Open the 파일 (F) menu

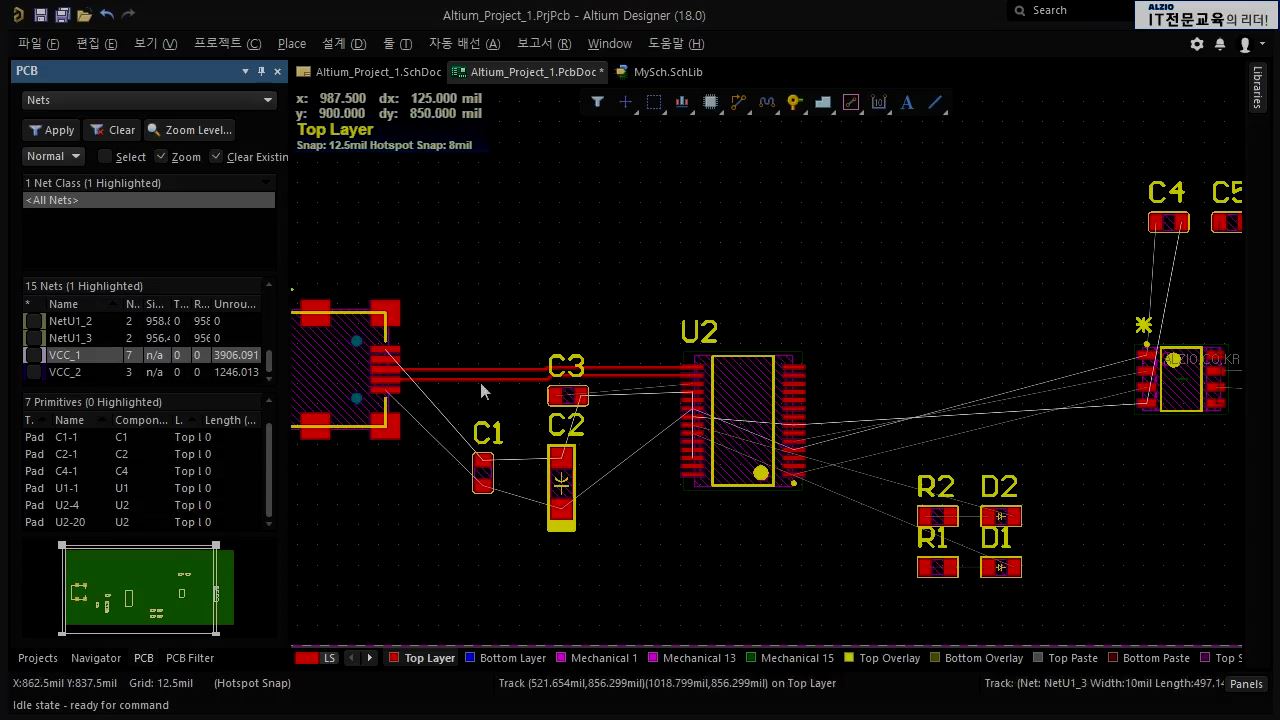pos(38,44)
